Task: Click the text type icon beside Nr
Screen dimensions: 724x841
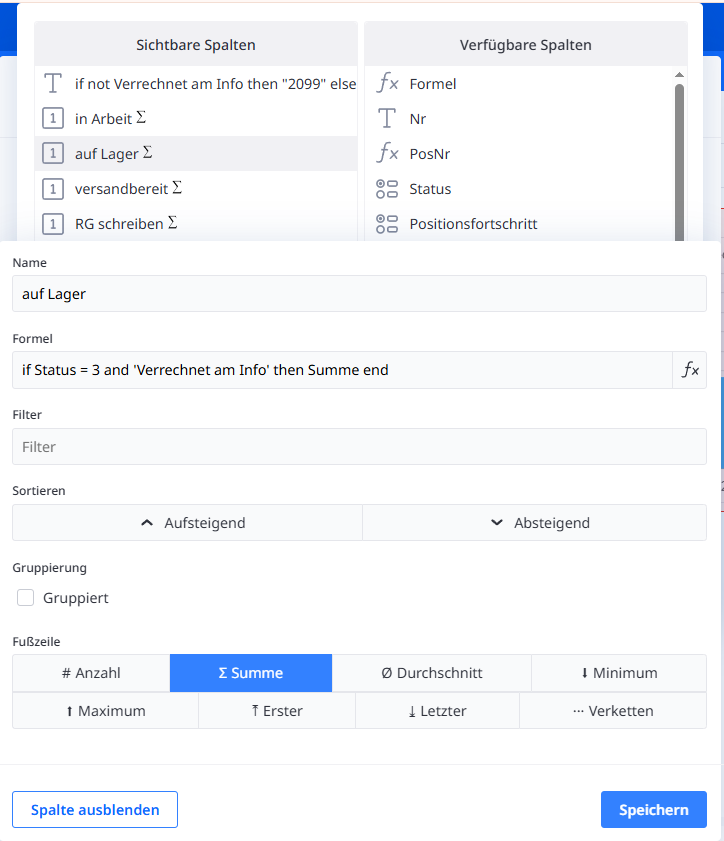Action: [387, 119]
